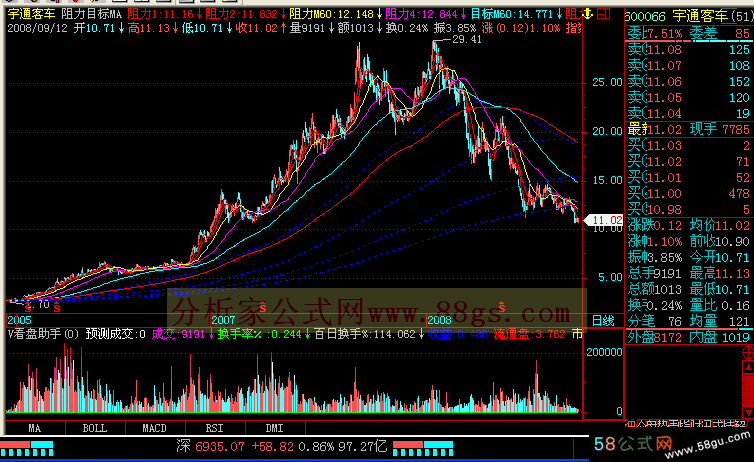
Task: Click the 200000 volume axis label
Action: pyautogui.click(x=604, y=352)
